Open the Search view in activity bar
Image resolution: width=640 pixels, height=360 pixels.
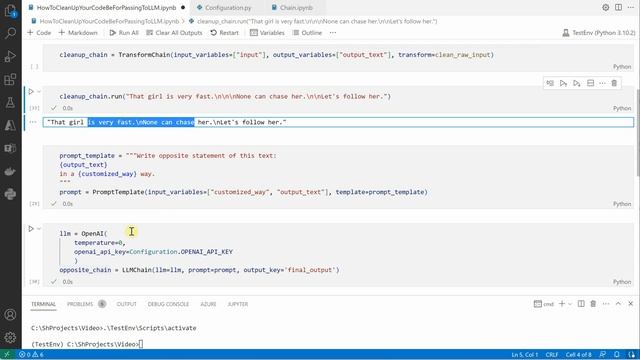pos(10,33)
